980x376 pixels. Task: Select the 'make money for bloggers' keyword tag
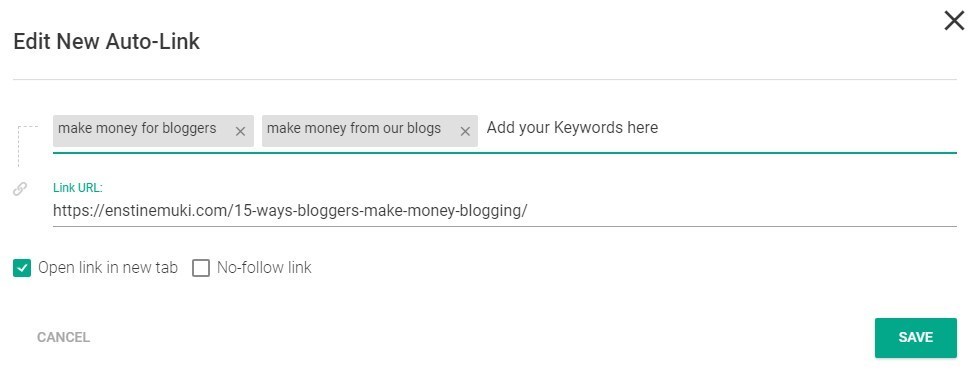pyautogui.click(x=137, y=129)
